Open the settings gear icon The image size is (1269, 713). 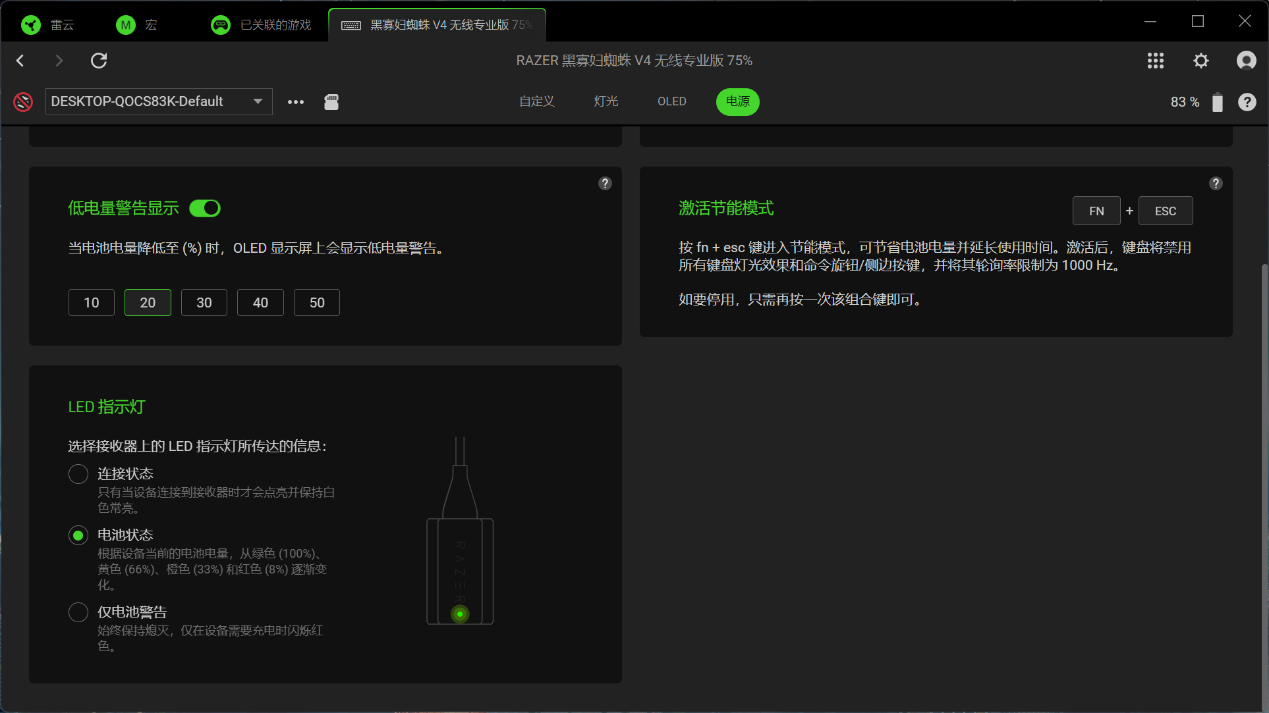1201,61
